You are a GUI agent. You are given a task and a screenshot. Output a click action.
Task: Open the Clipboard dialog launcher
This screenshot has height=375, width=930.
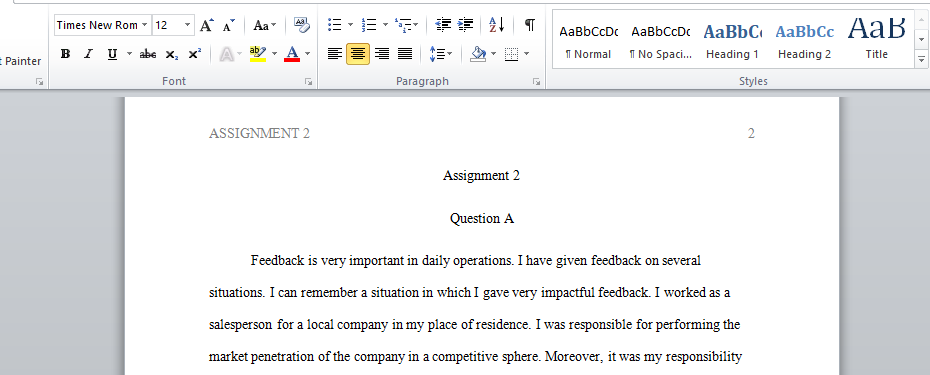(40, 82)
